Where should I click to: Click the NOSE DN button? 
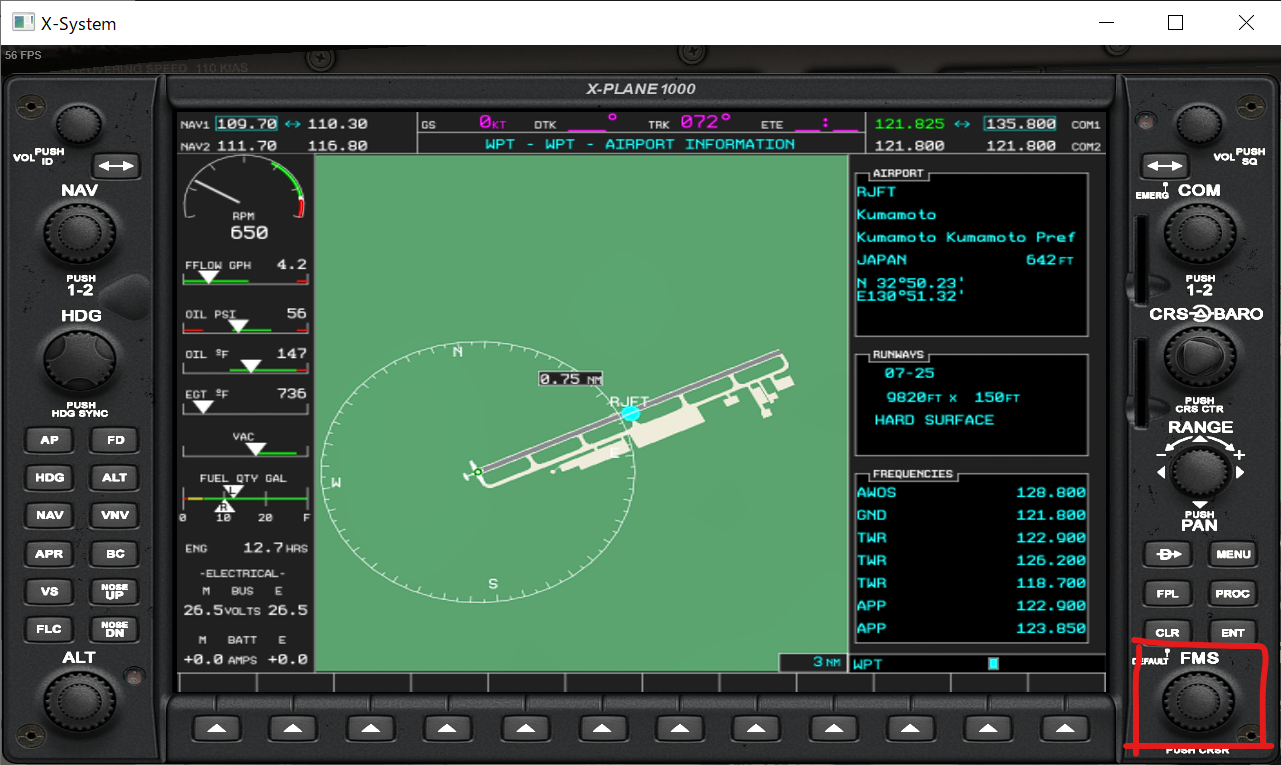(x=115, y=629)
